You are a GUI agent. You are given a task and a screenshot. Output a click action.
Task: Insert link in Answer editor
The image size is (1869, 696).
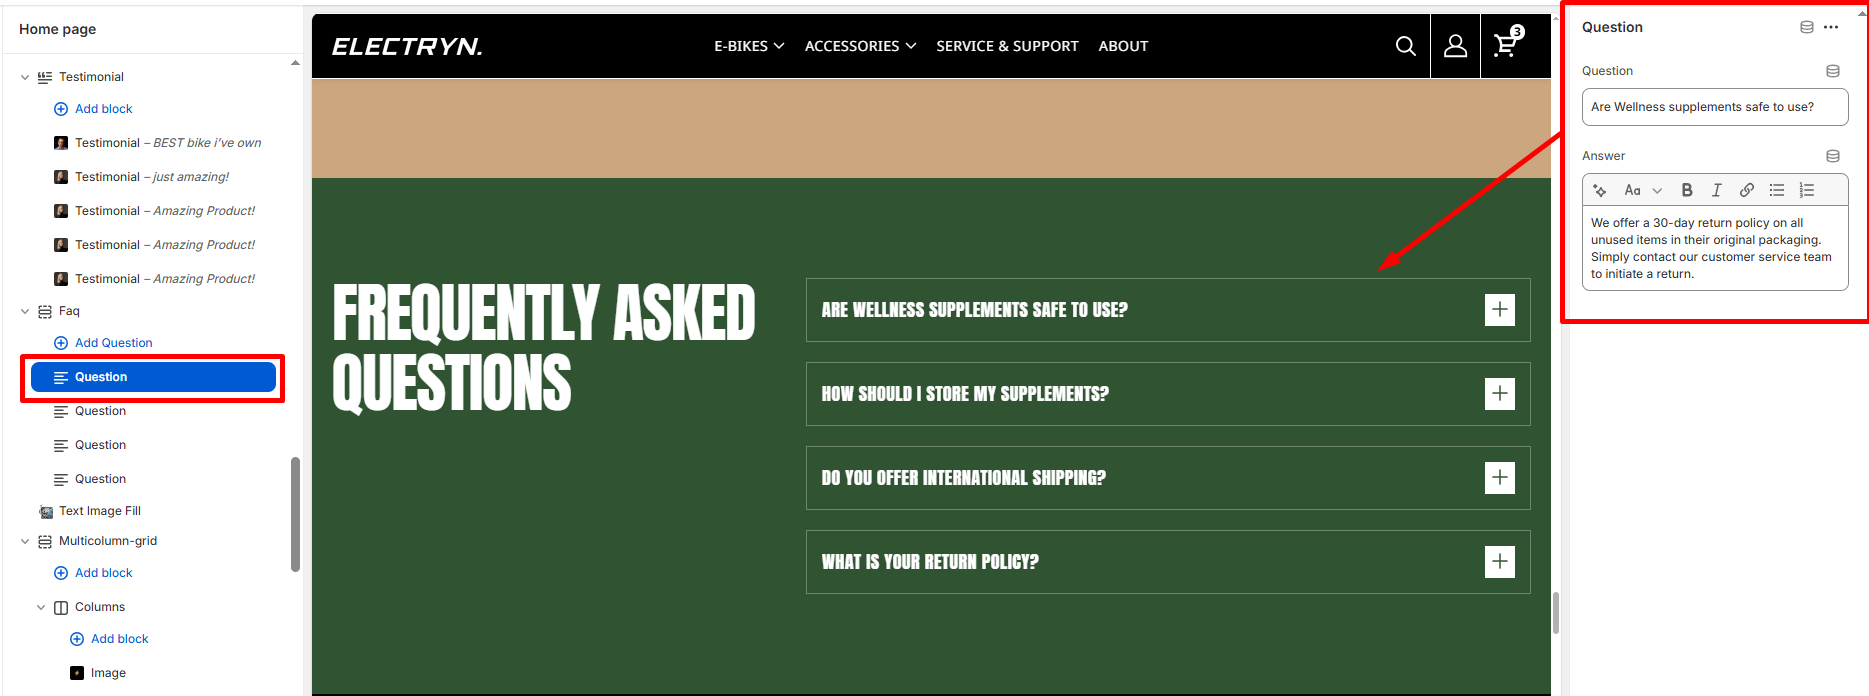[x=1747, y=190]
